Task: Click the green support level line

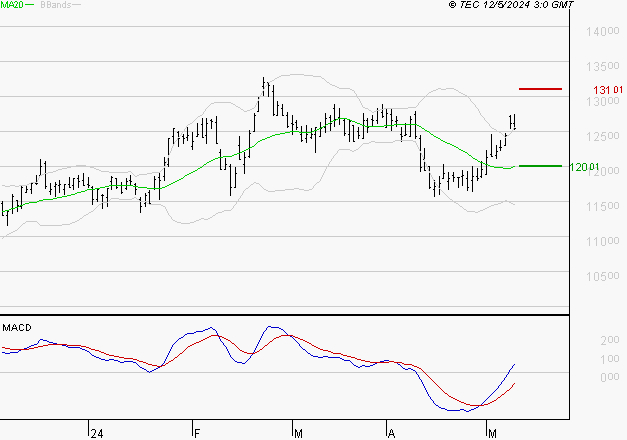Action: 540,166
